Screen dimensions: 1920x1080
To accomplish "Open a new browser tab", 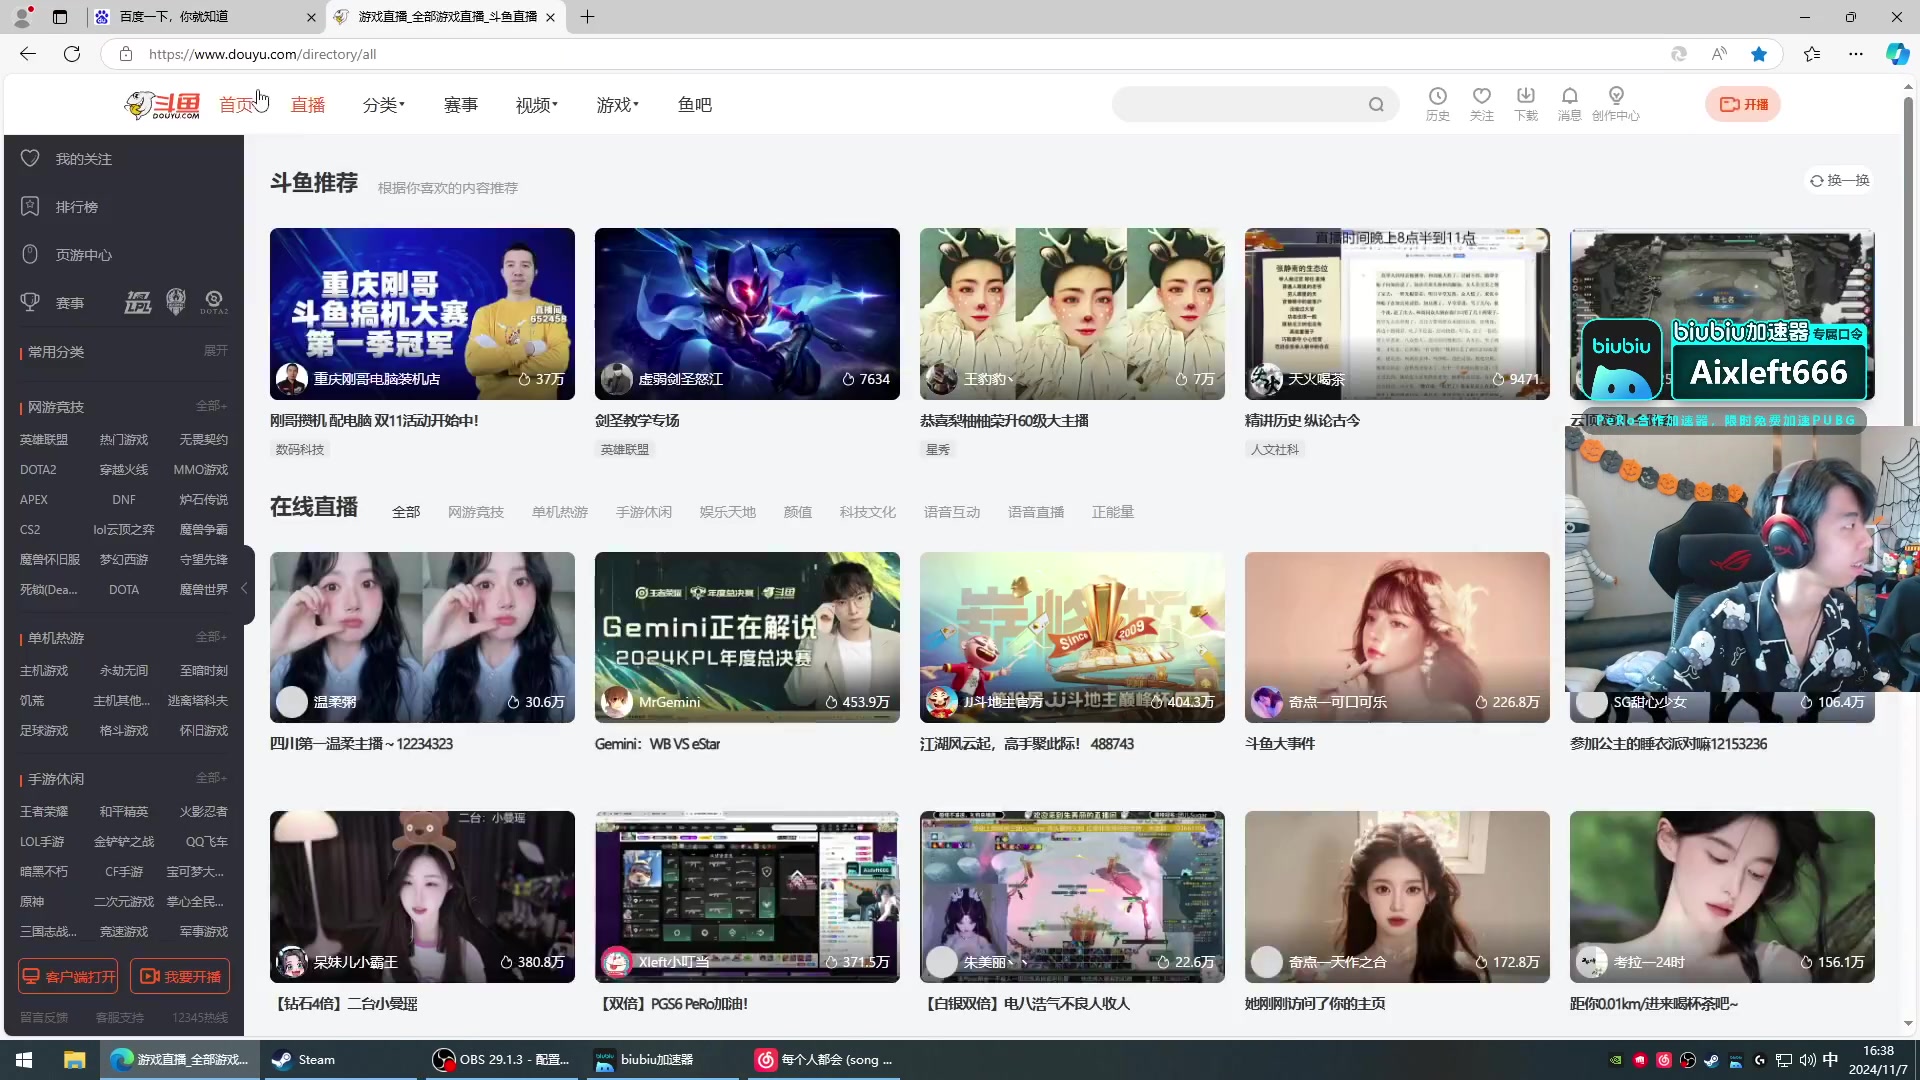I will 587,17.
